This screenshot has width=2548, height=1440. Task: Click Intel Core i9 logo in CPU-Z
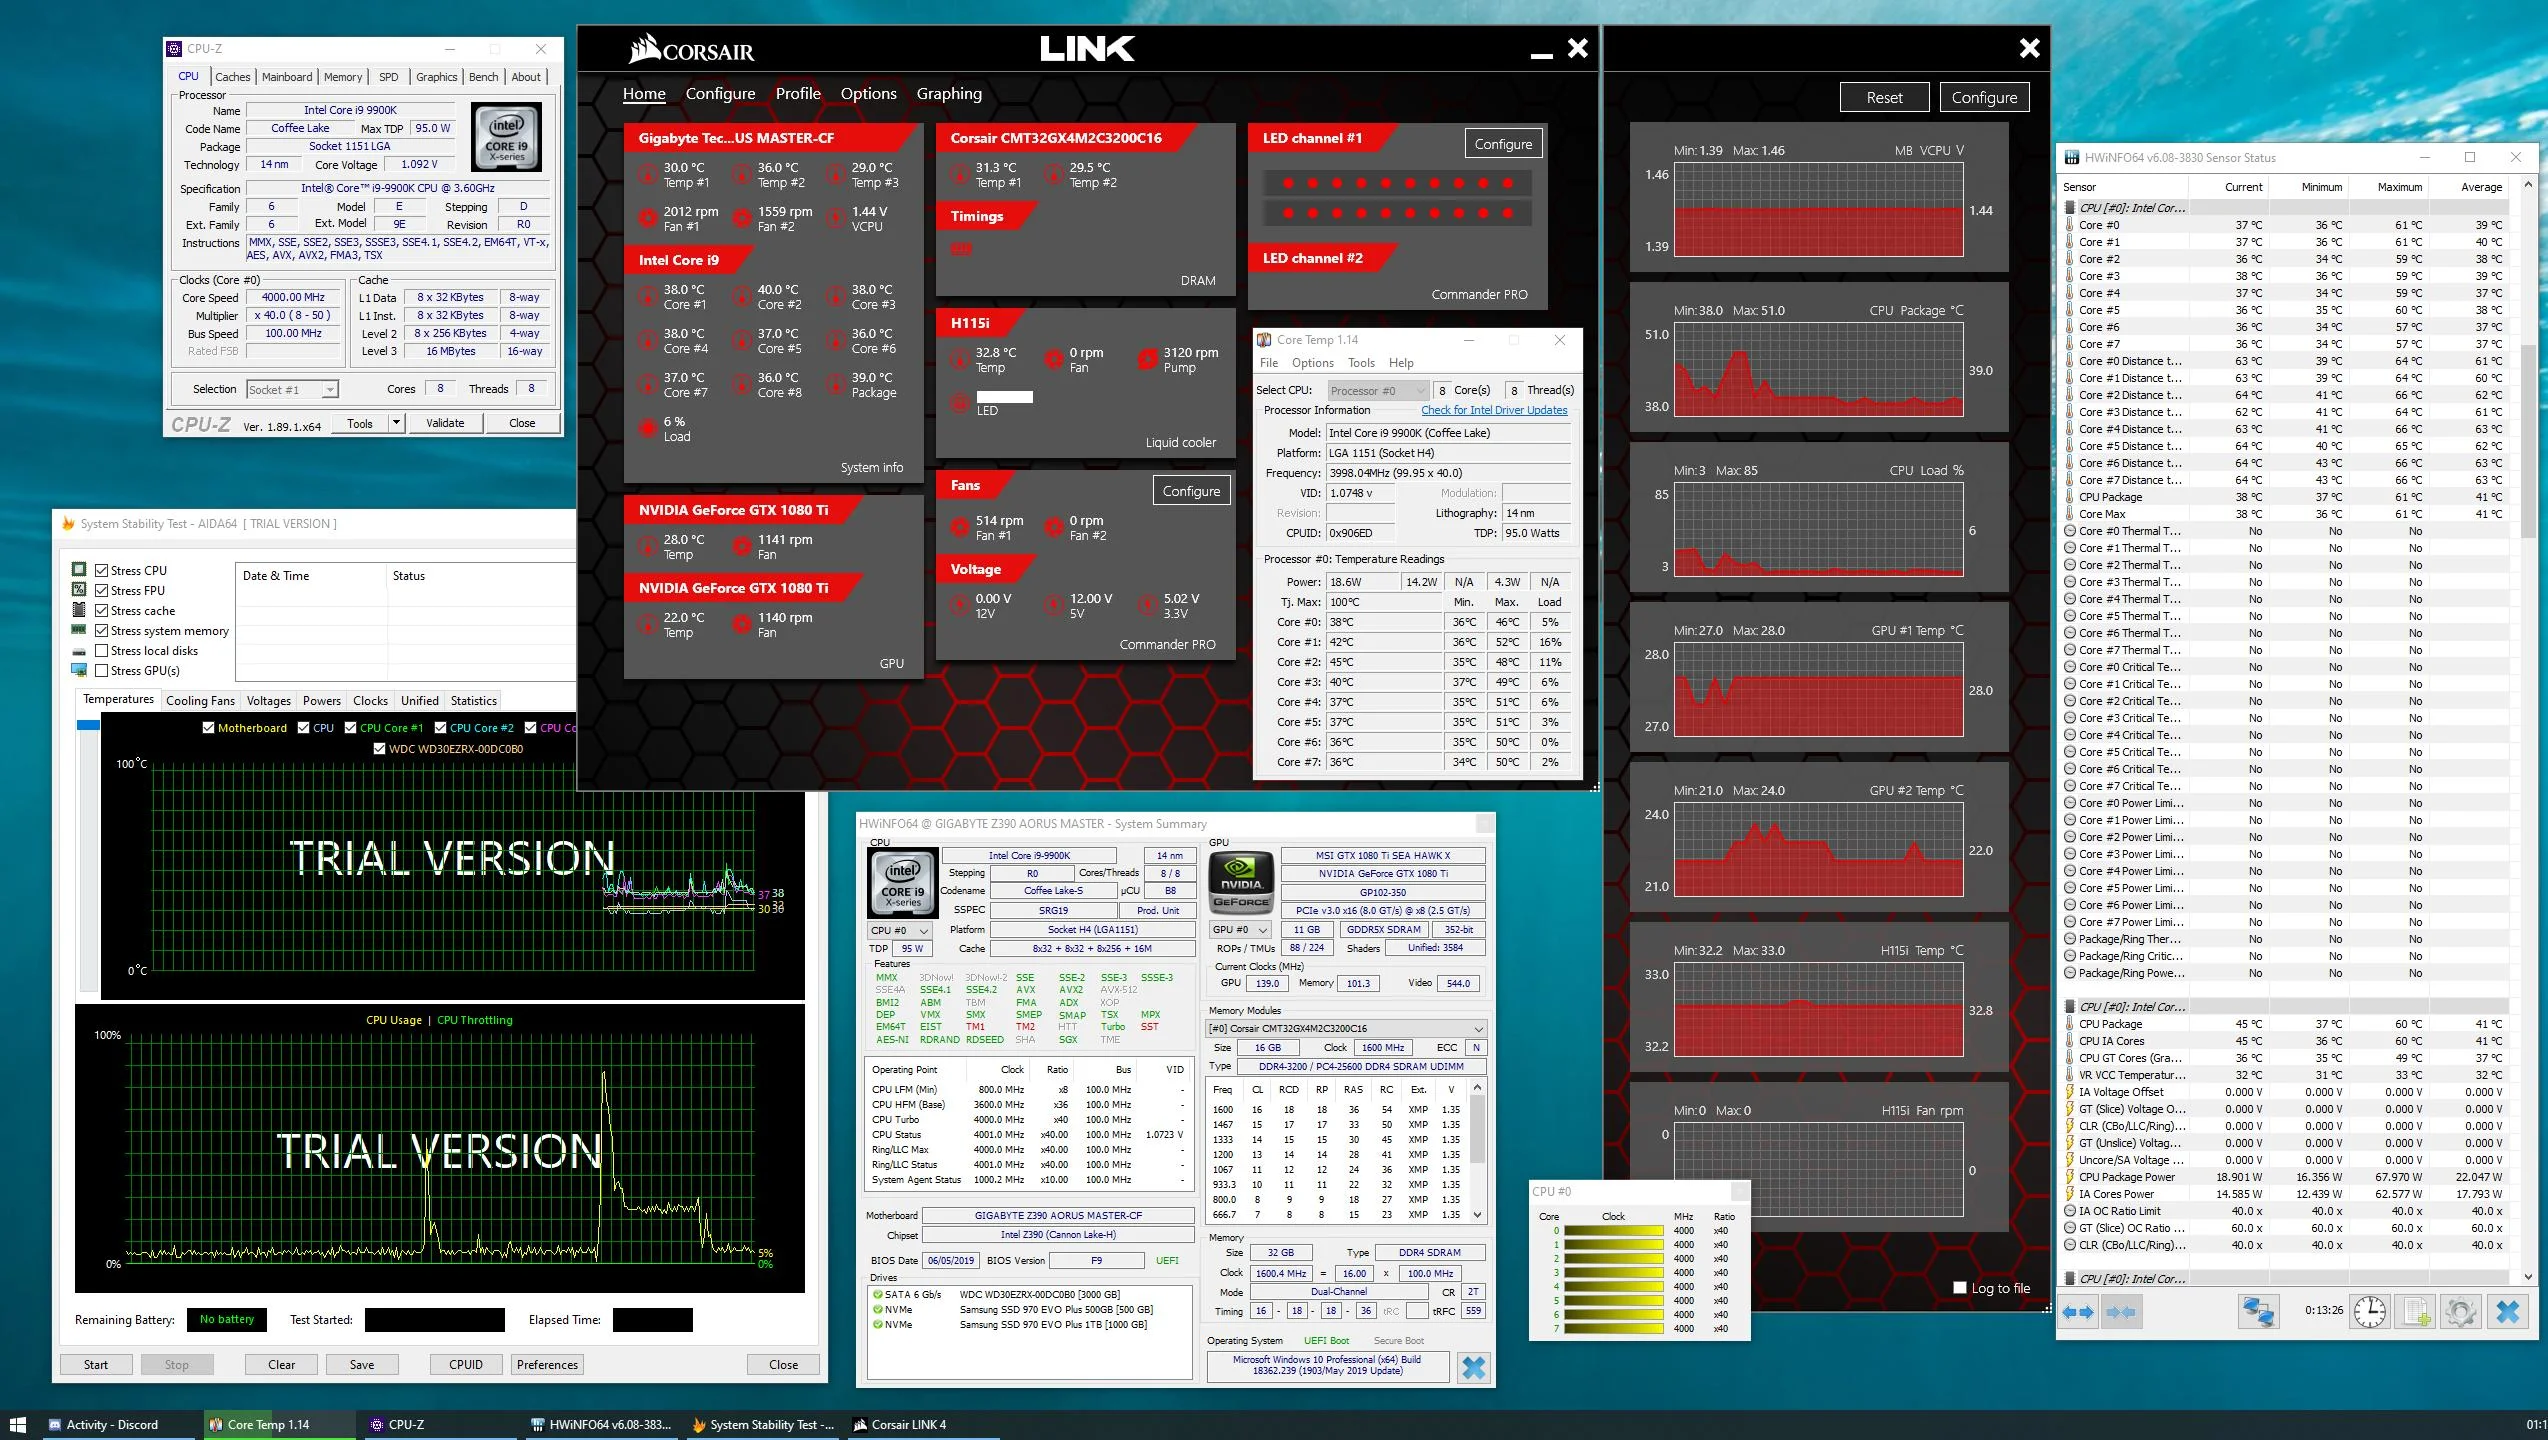[x=507, y=136]
